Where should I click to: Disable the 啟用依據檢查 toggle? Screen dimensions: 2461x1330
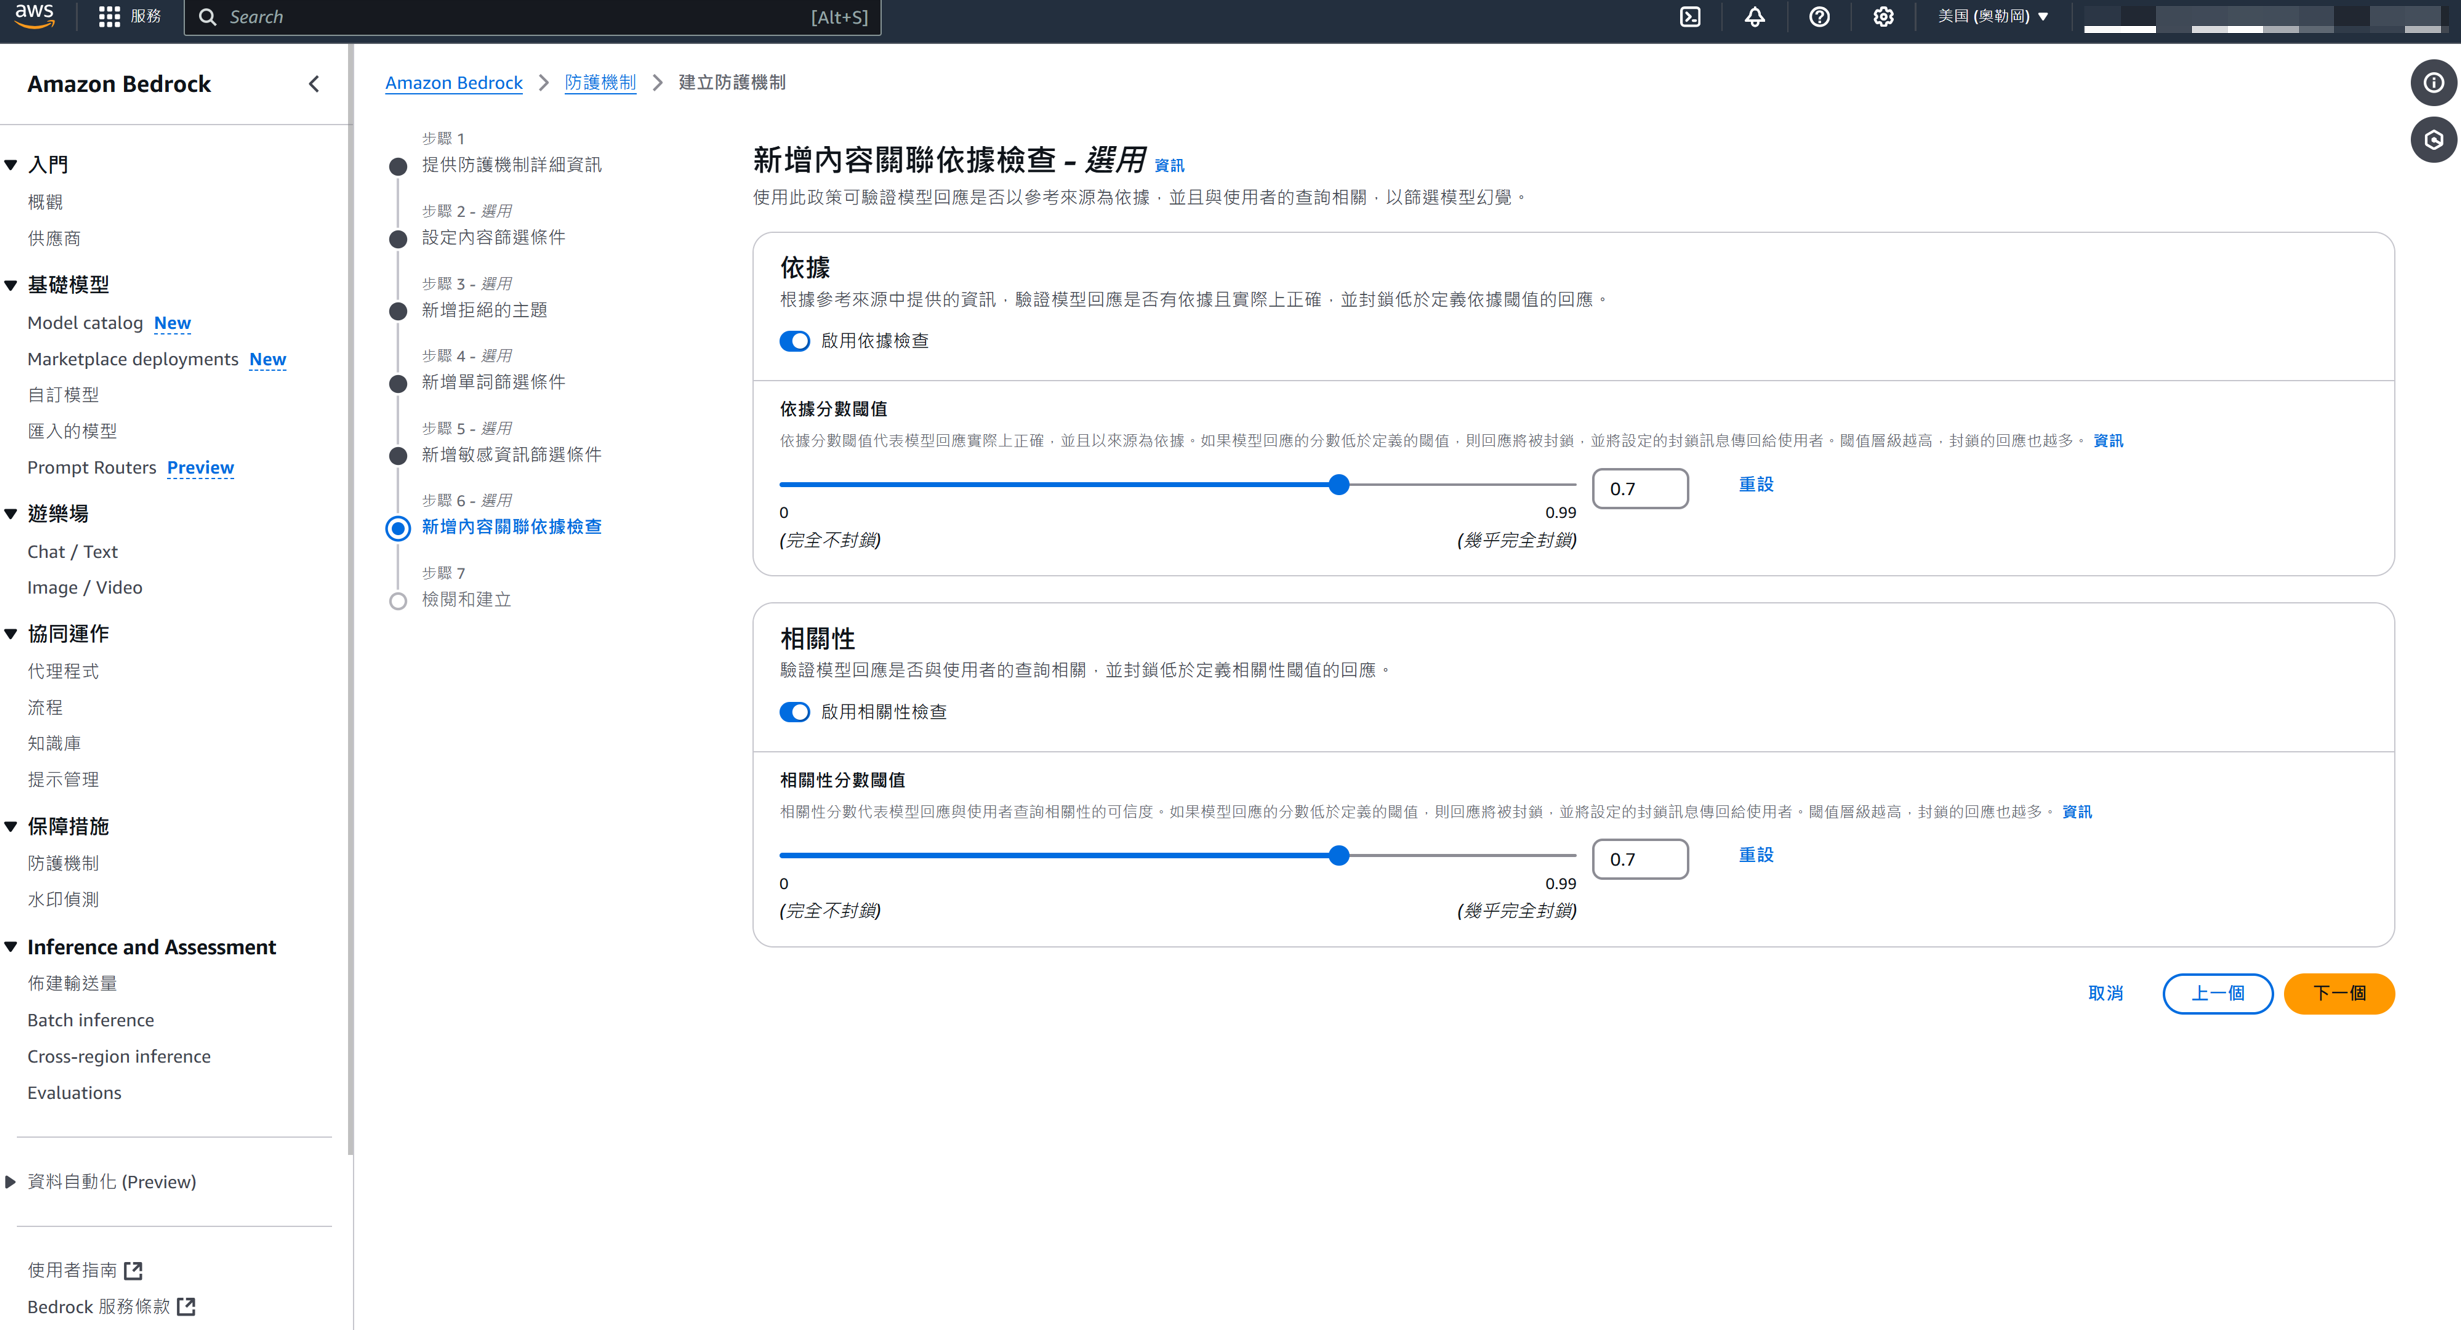coord(795,341)
